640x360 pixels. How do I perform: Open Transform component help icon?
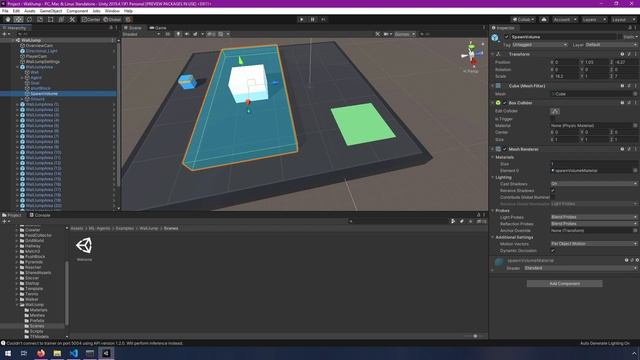pyautogui.click(x=622, y=54)
